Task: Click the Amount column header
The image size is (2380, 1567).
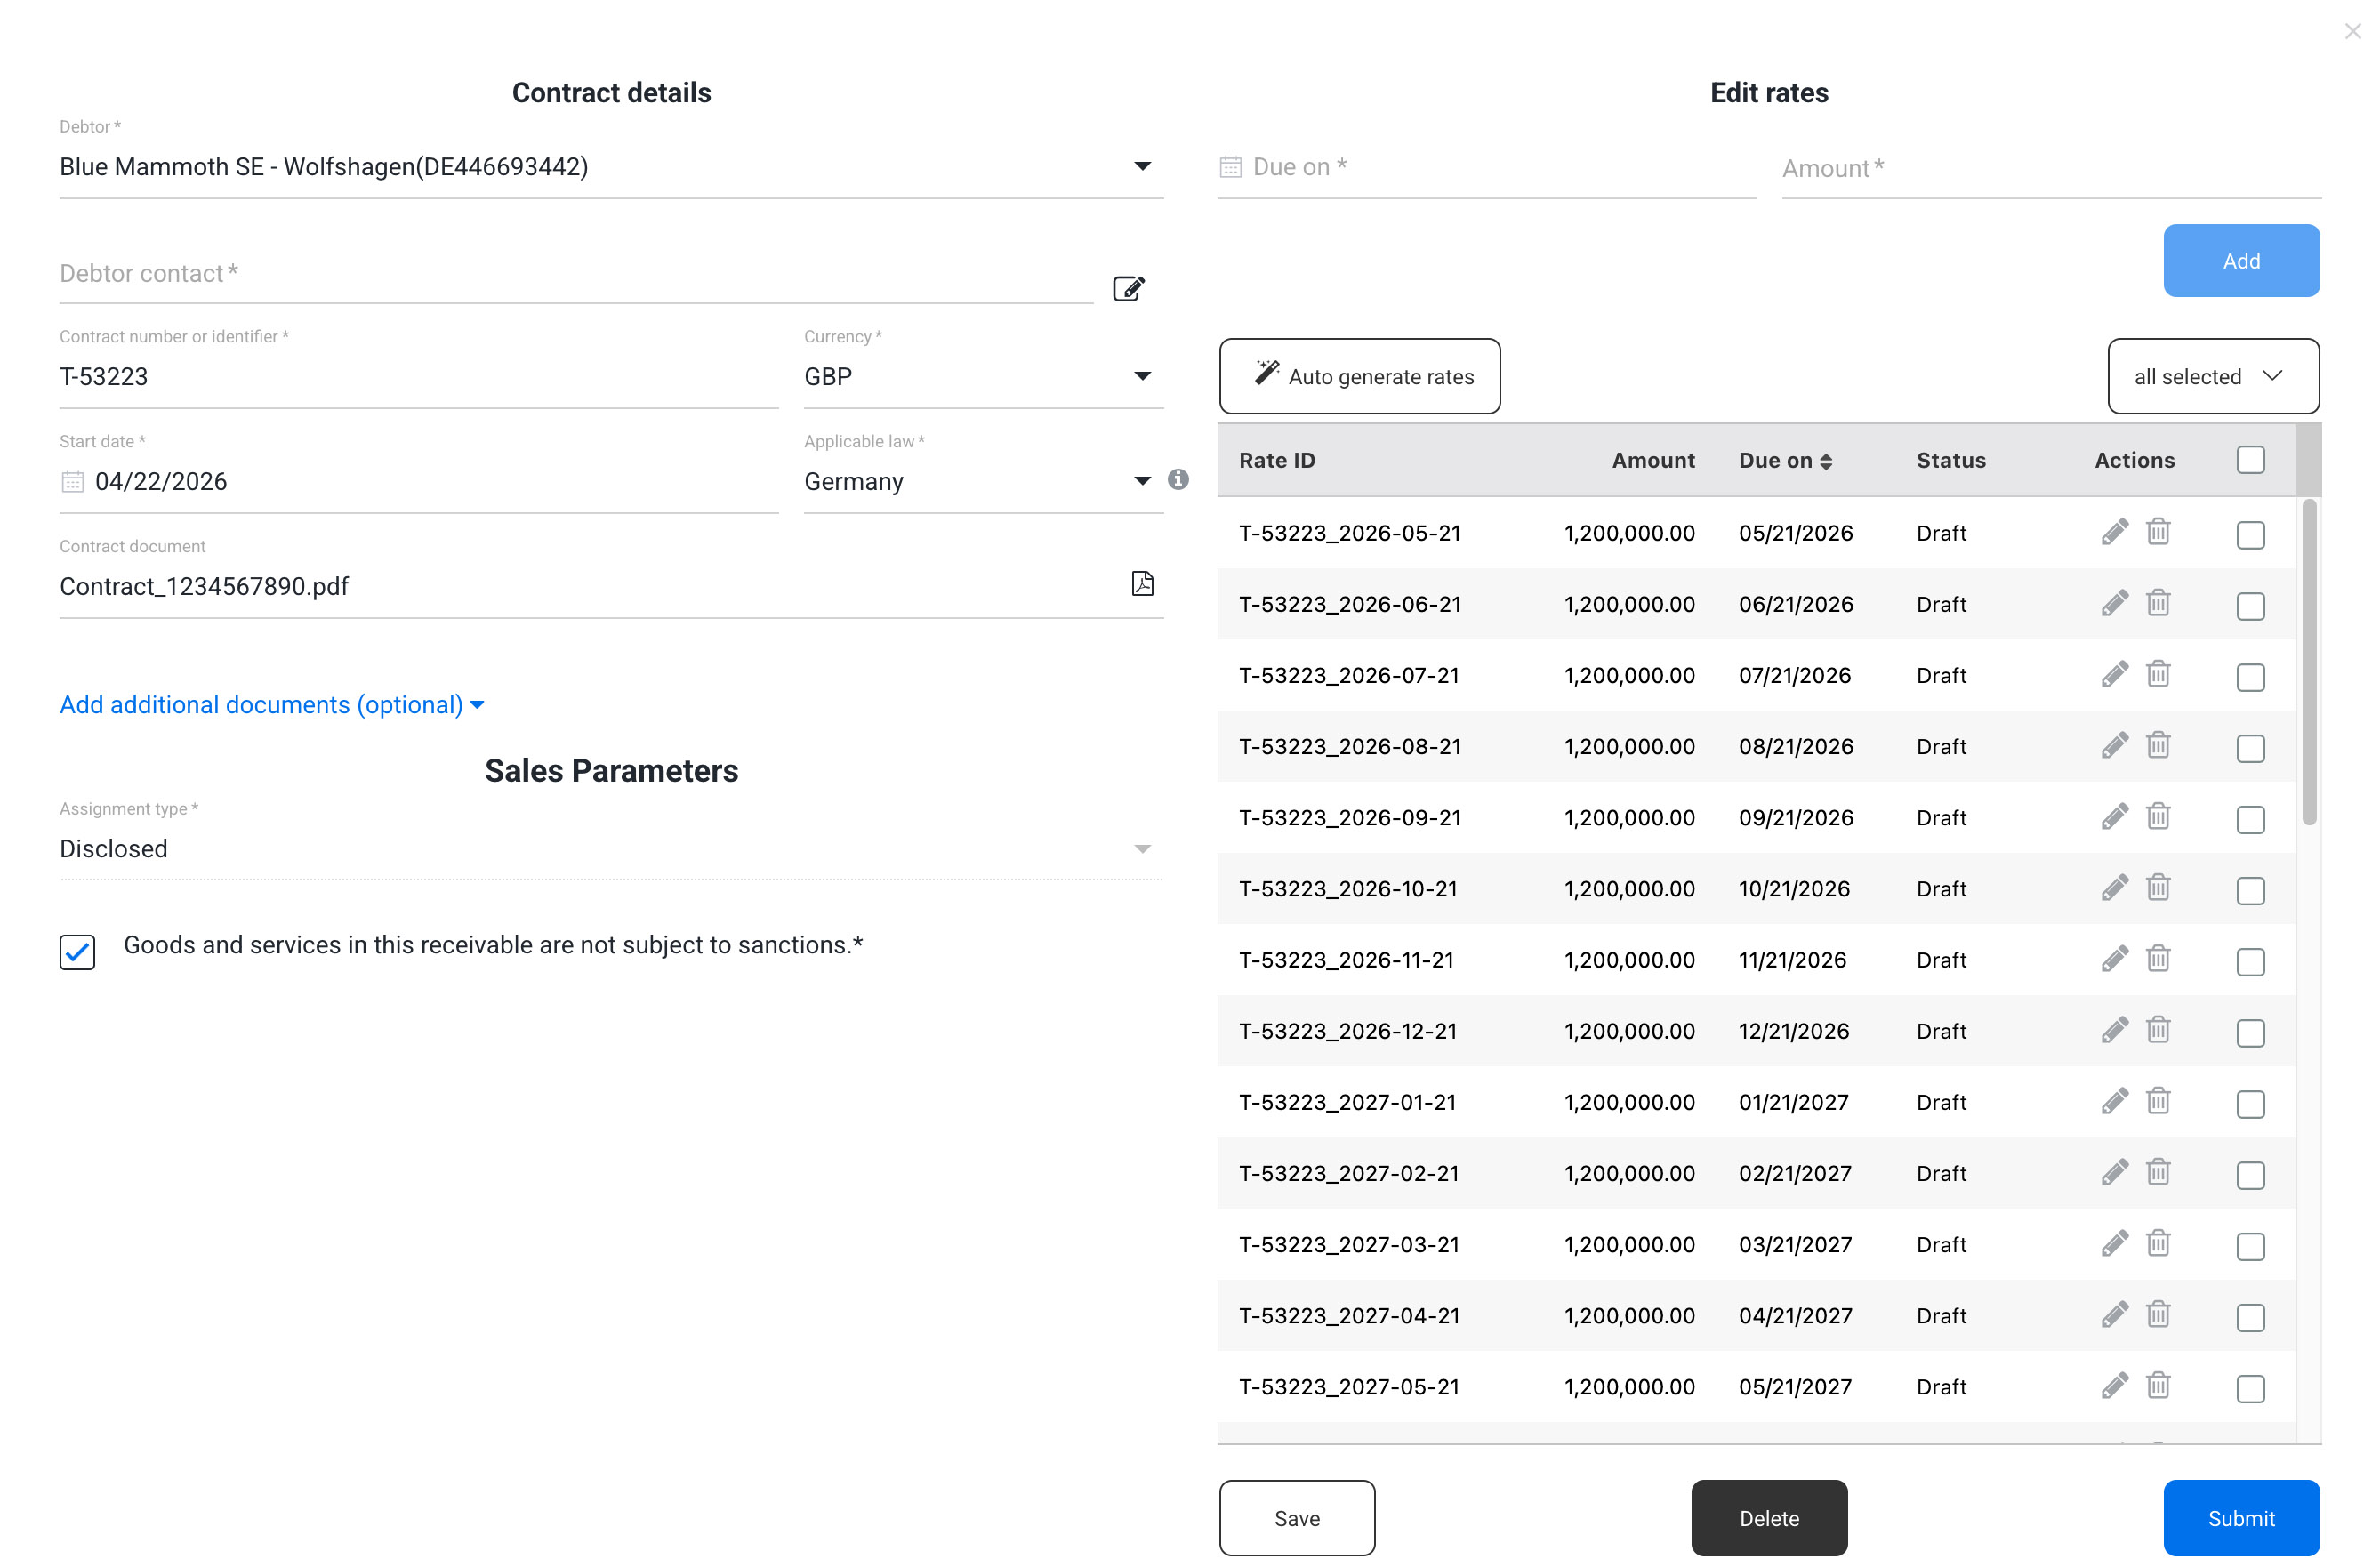Action: pyautogui.click(x=1653, y=460)
